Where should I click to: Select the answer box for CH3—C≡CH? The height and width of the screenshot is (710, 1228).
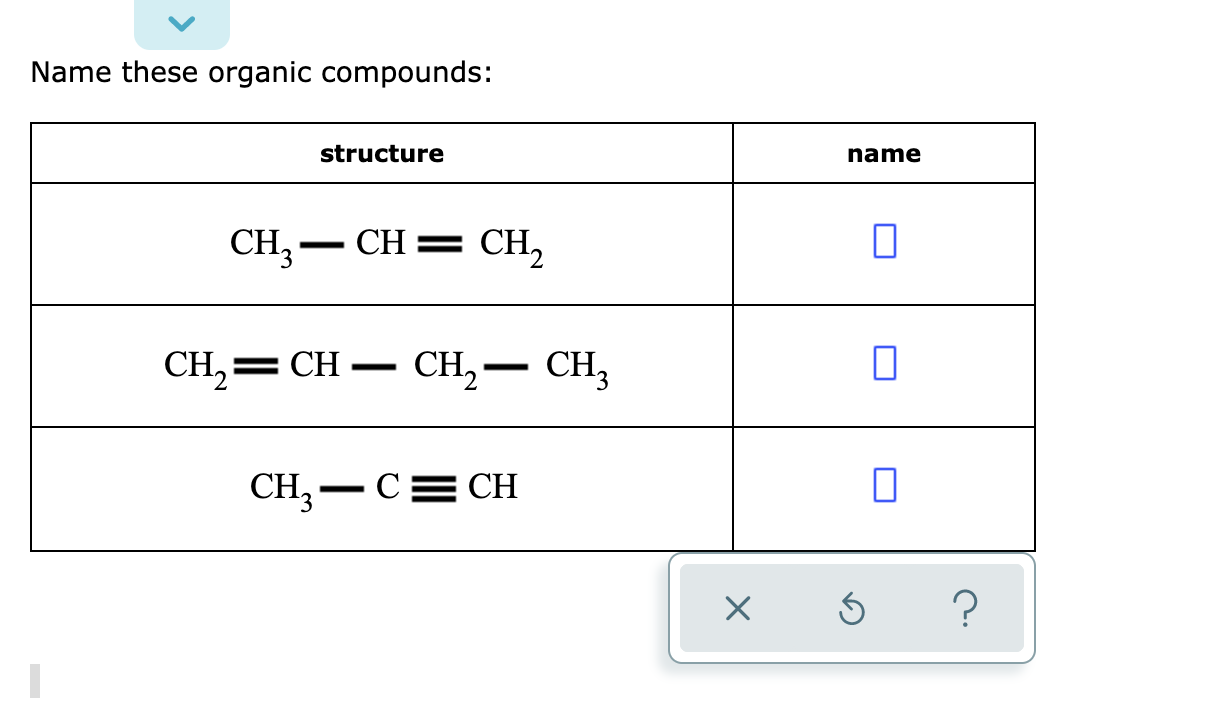(883, 487)
